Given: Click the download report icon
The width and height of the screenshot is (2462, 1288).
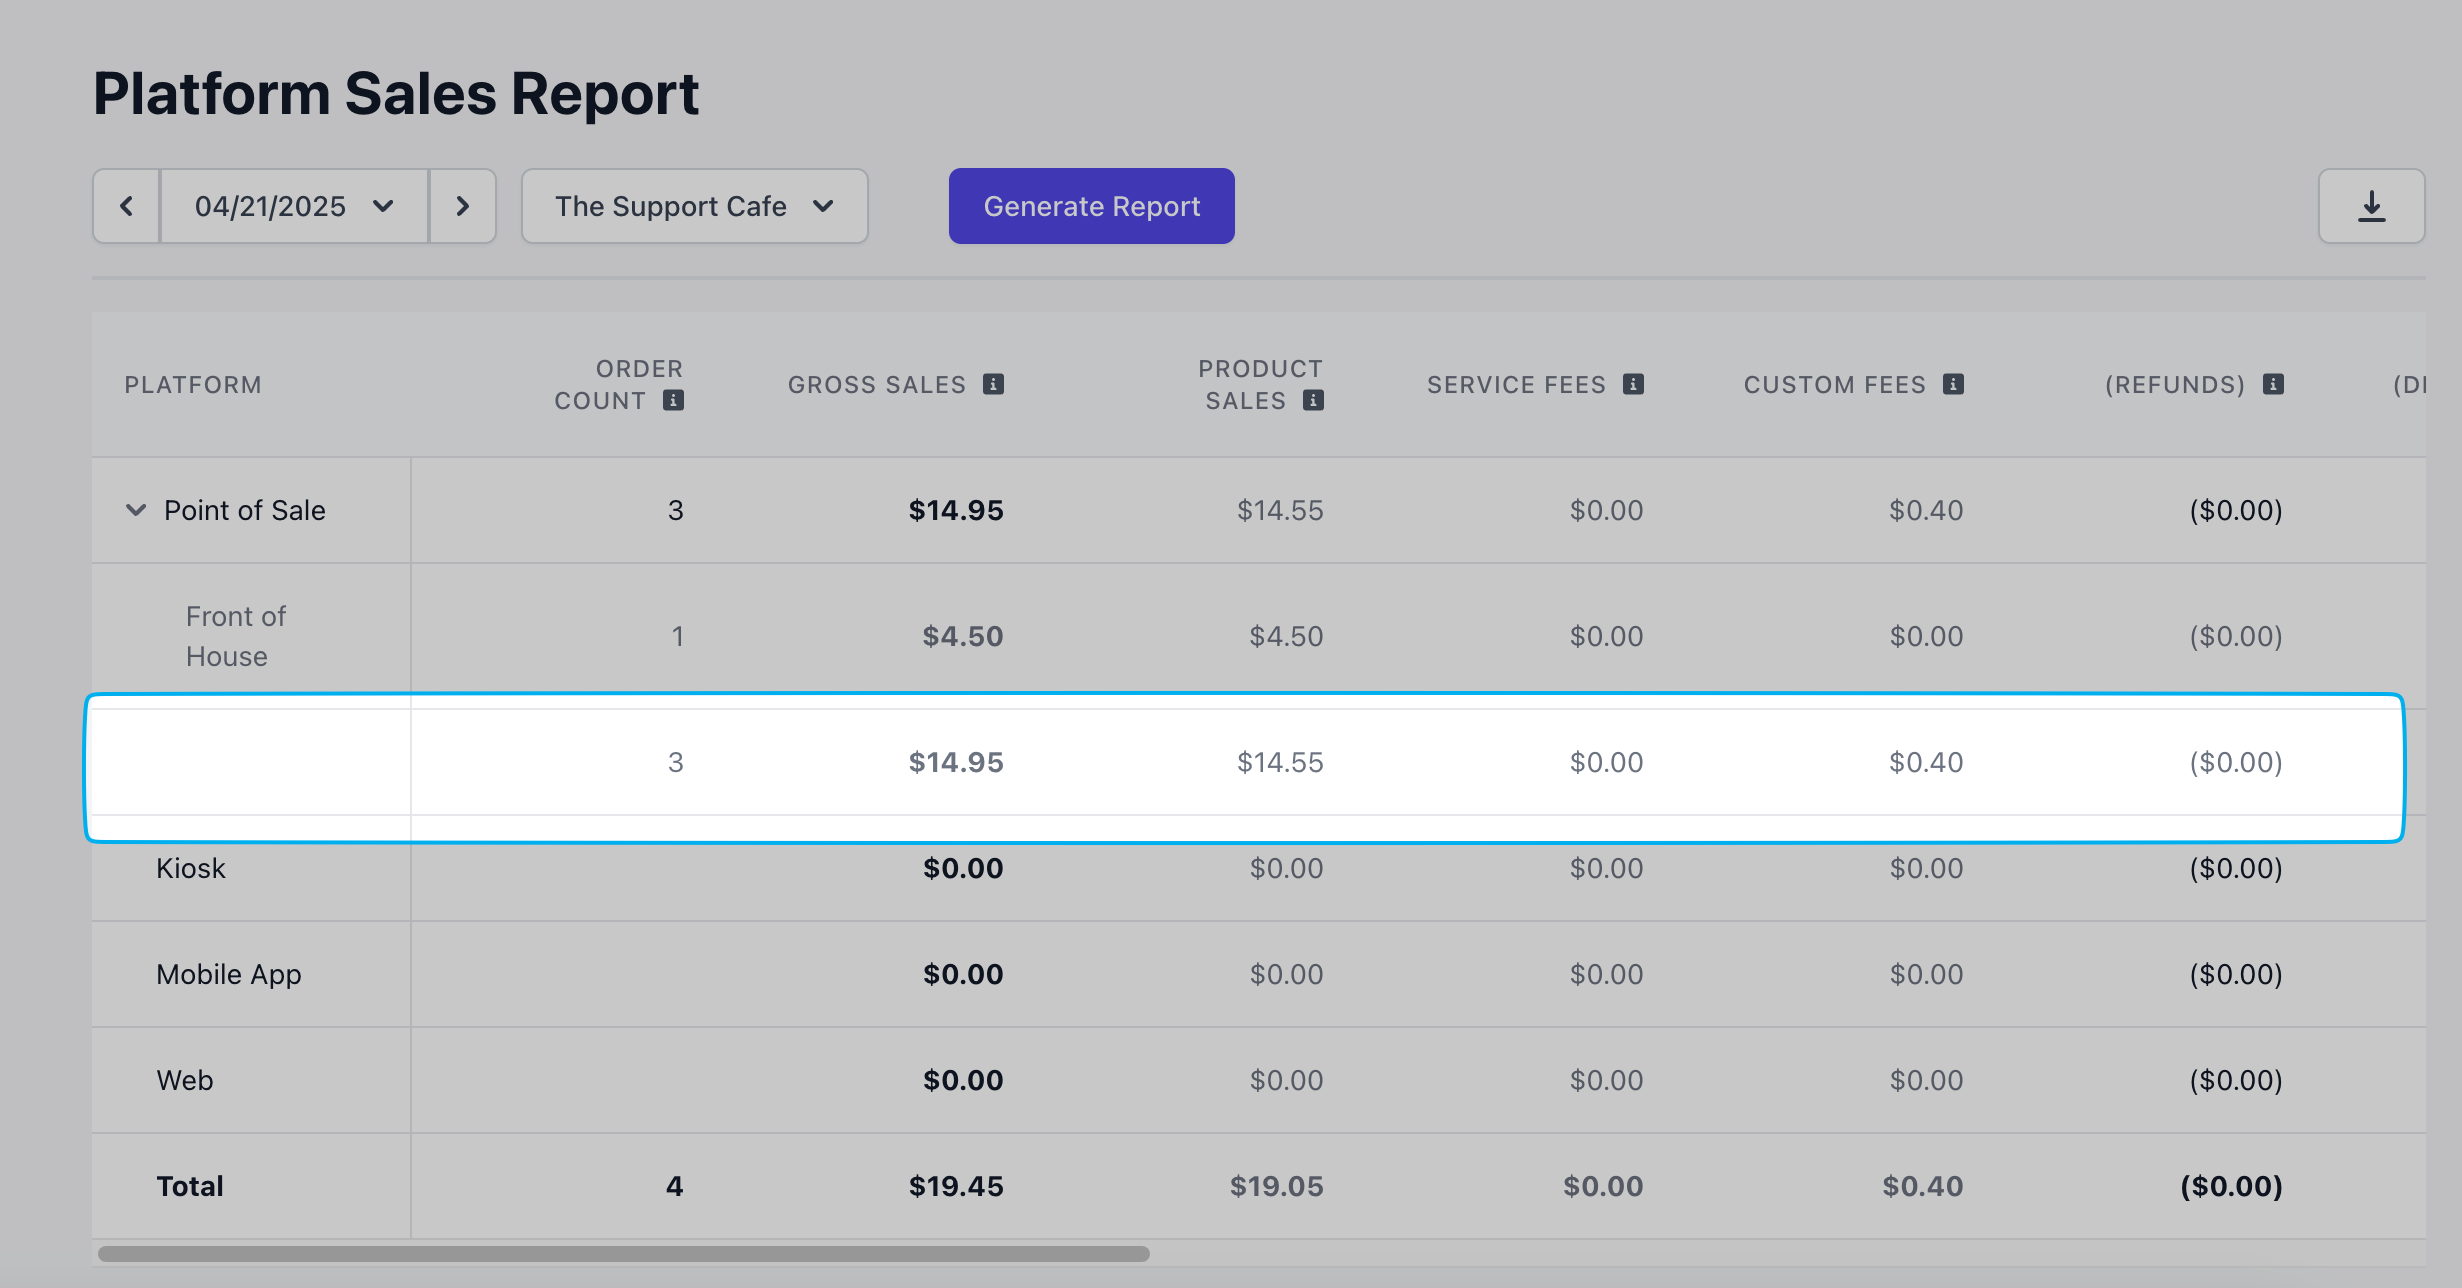Looking at the screenshot, I should coord(2371,206).
